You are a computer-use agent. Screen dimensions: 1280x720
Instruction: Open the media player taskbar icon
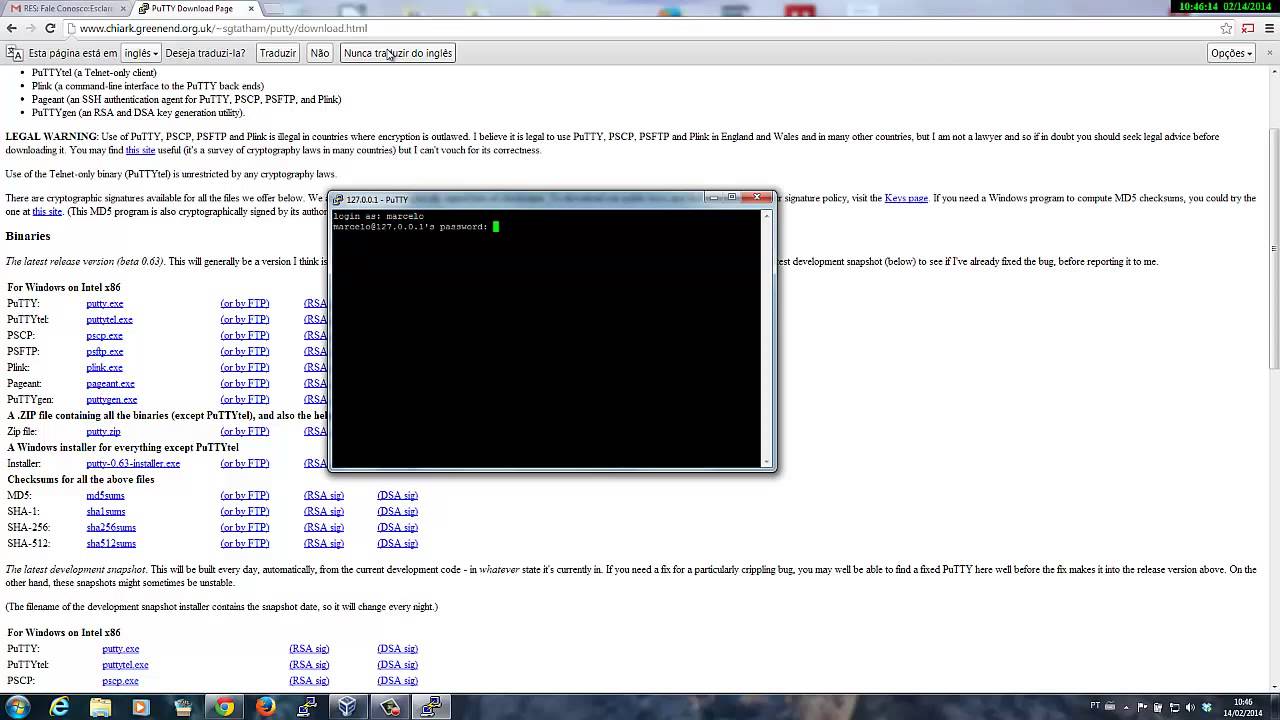140,706
